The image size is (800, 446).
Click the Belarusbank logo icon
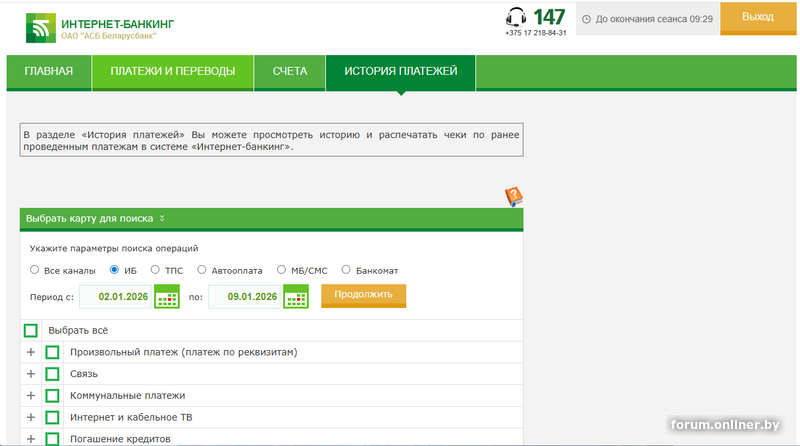(41, 28)
